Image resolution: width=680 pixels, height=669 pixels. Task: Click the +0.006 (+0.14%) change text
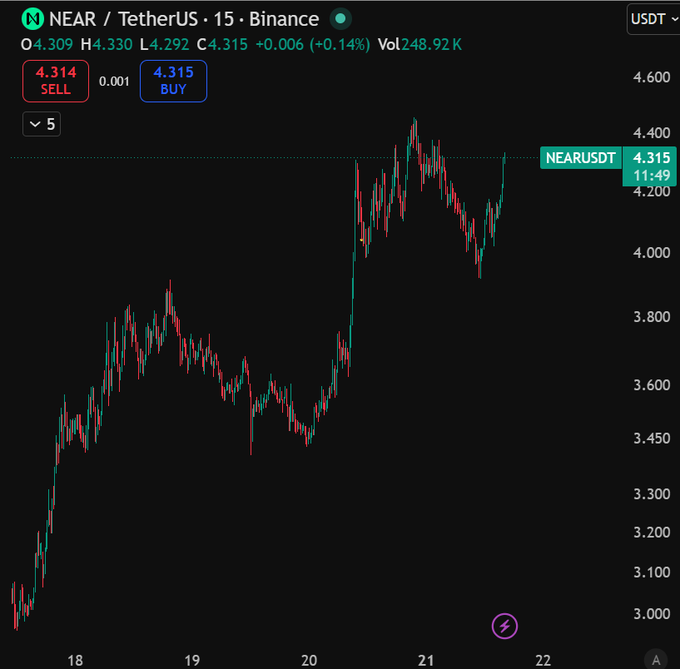(x=313, y=44)
